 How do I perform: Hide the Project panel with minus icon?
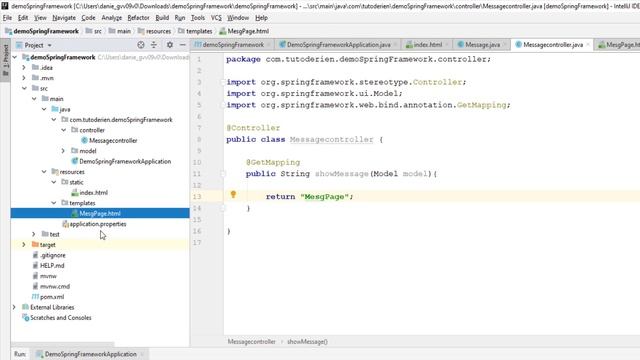183,45
